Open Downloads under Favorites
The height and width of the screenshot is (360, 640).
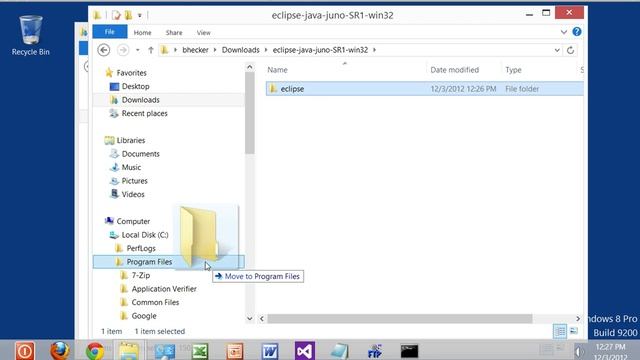coord(140,100)
